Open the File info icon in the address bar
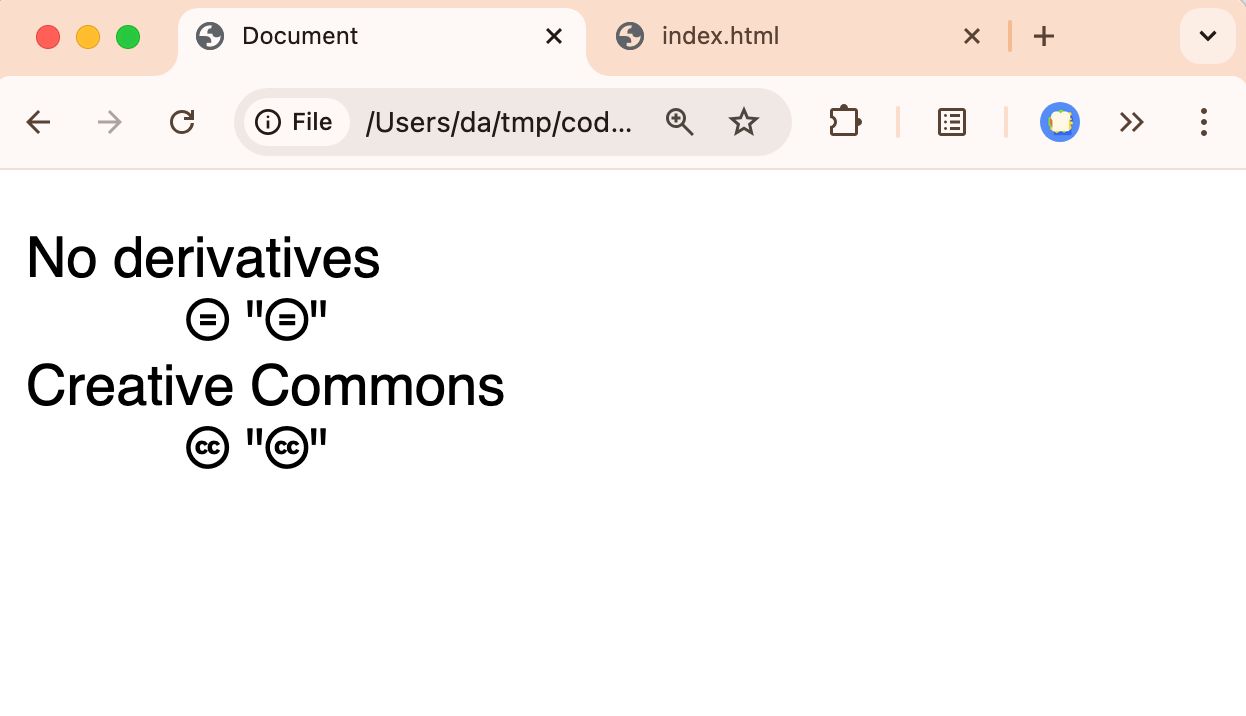 [x=268, y=122]
